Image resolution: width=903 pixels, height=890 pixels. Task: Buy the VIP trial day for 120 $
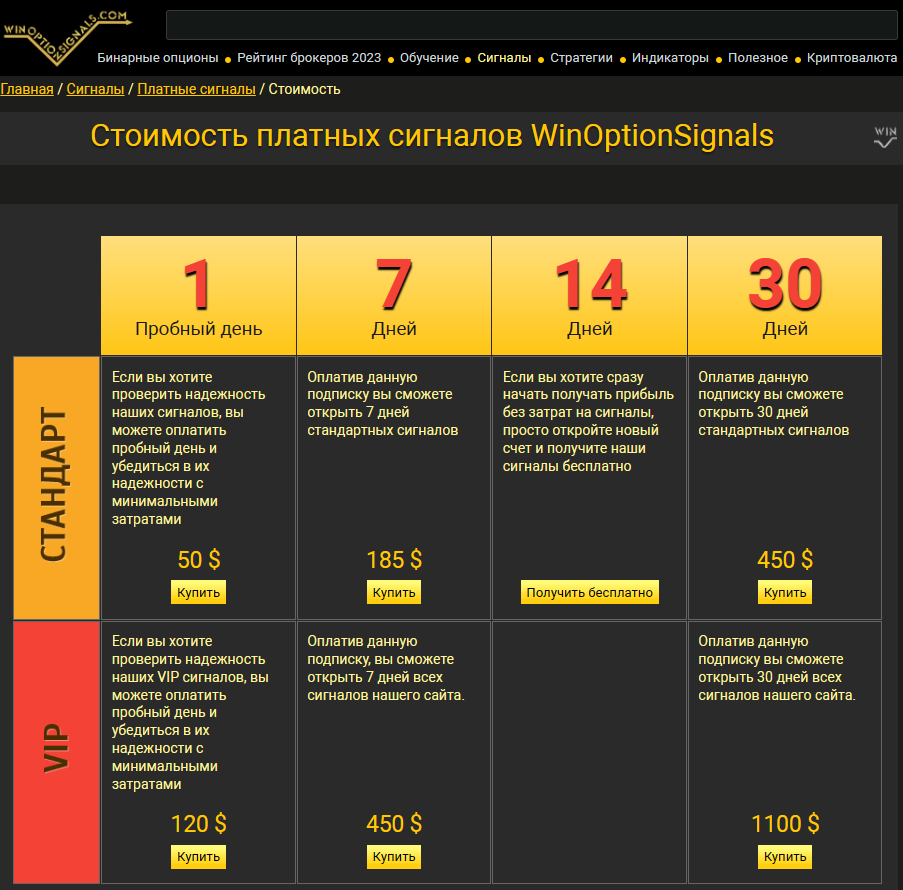tap(198, 857)
